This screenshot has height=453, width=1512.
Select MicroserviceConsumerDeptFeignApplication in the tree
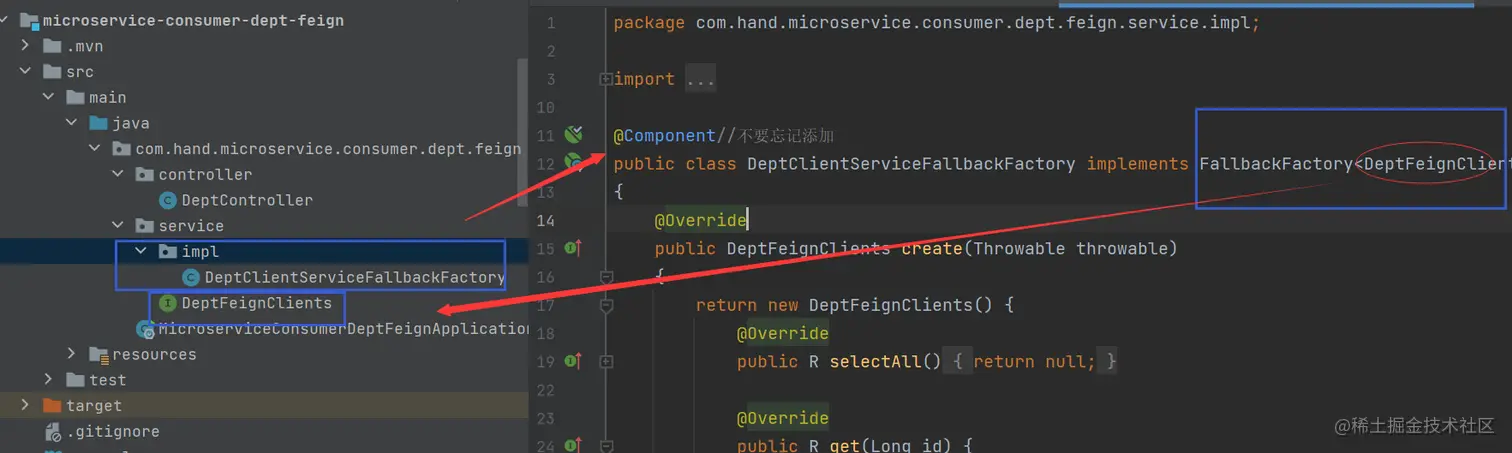coord(343,329)
